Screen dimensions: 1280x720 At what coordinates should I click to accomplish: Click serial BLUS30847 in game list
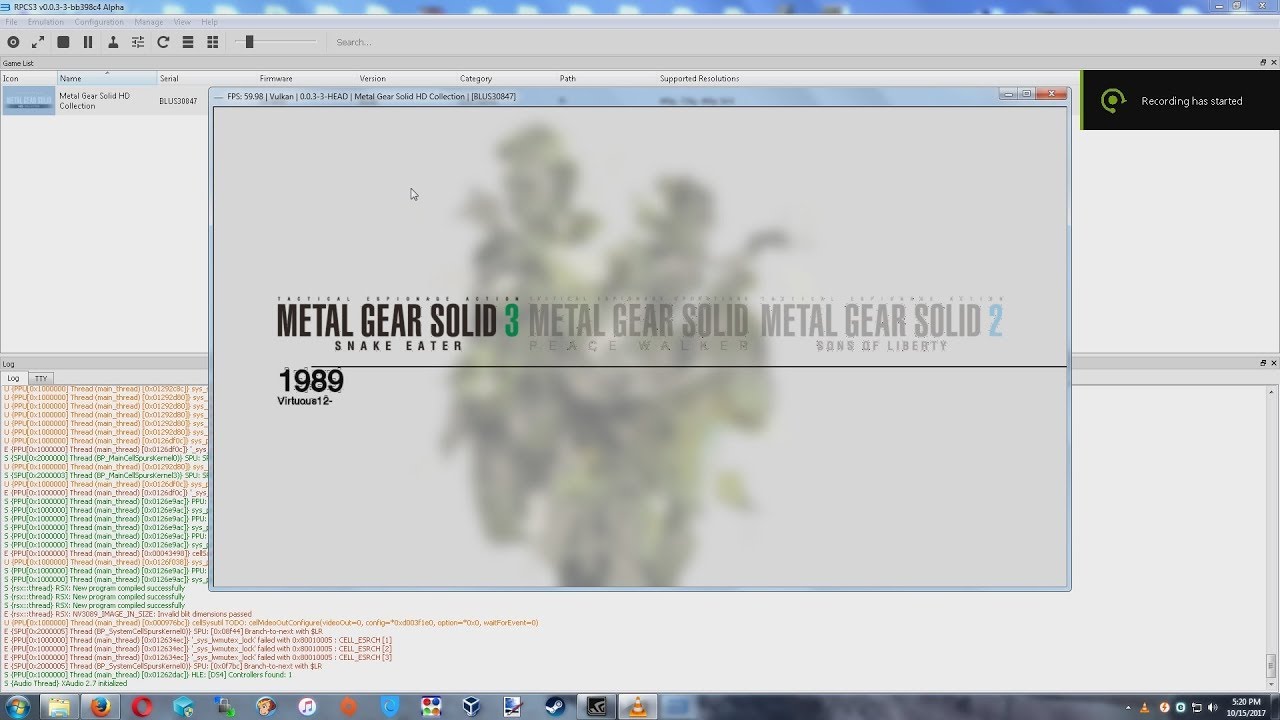pyautogui.click(x=178, y=101)
